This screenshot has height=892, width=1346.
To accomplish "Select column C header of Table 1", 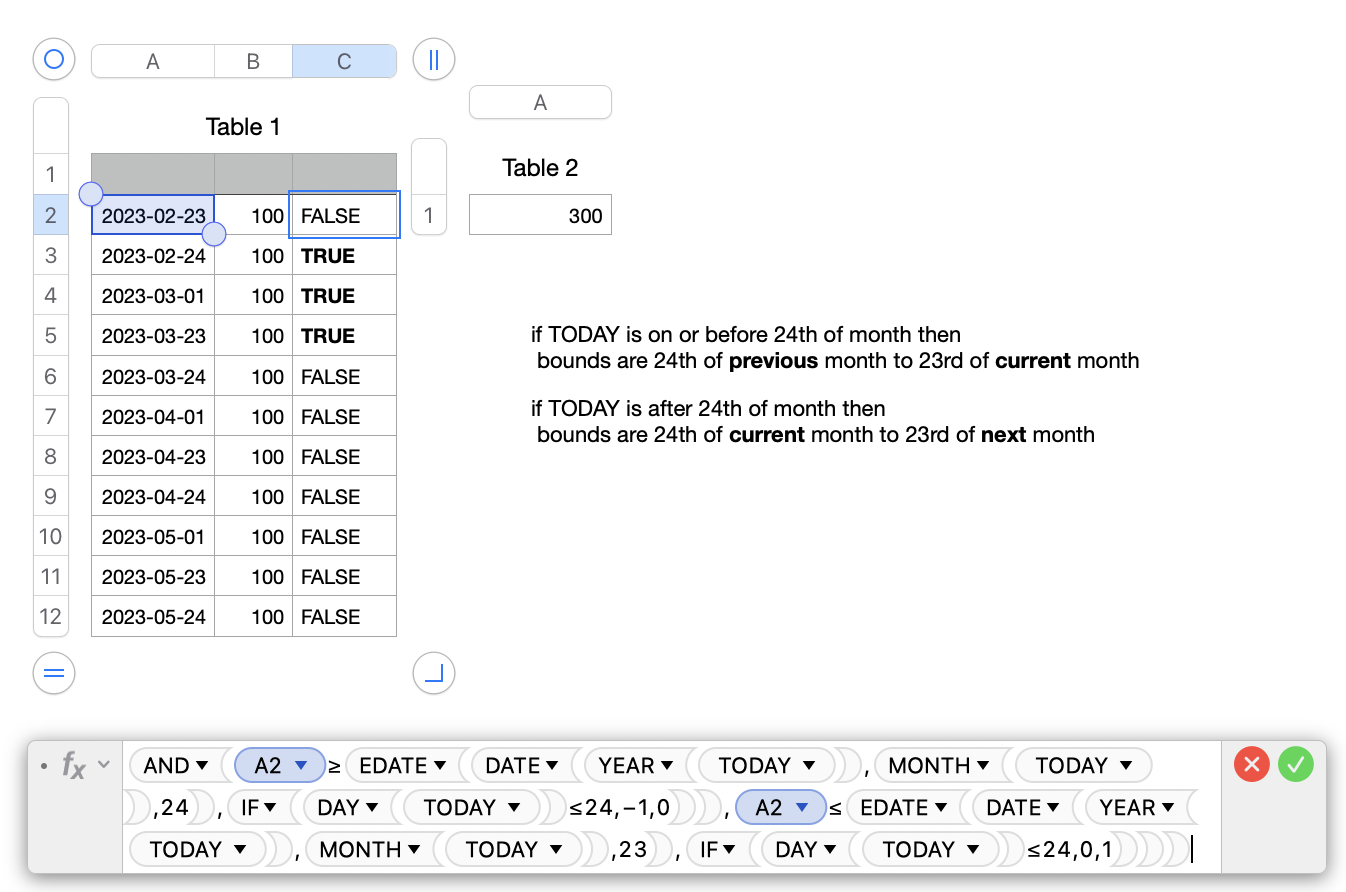I will pos(344,60).
